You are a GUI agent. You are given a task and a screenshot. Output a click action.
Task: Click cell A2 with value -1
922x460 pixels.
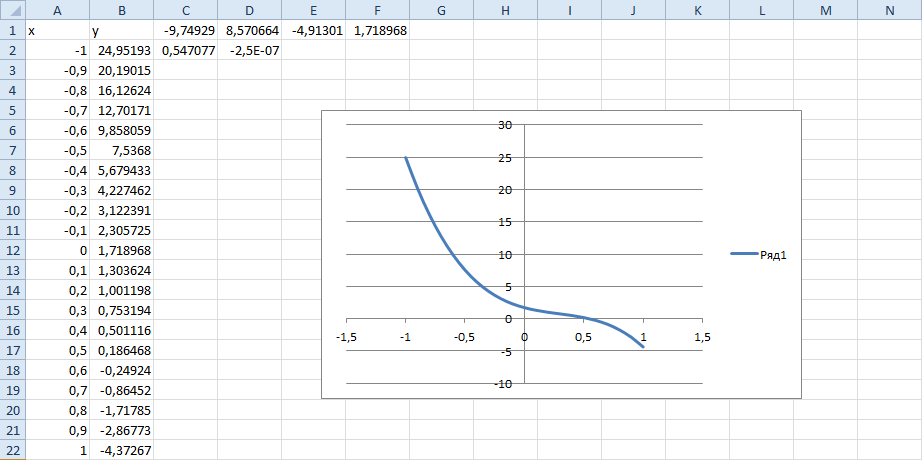[x=58, y=51]
